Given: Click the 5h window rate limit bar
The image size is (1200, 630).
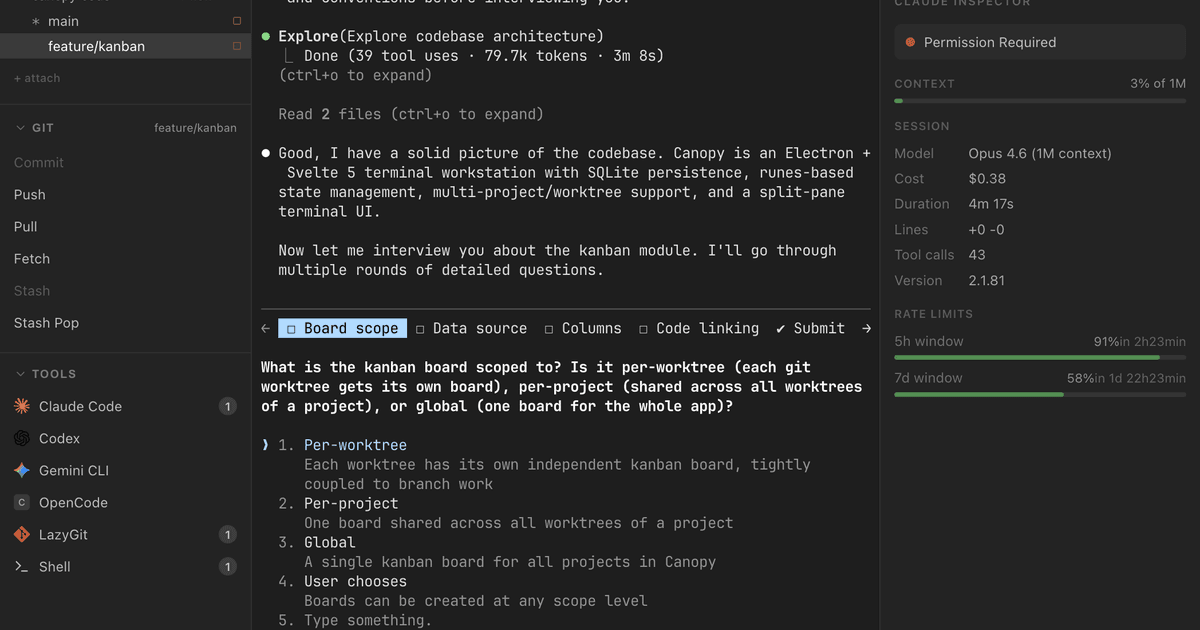Looking at the screenshot, I should click(1040, 357).
